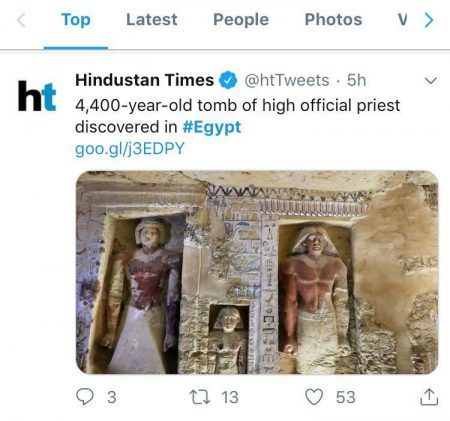Click the 53 likes count
This screenshot has height=421, width=450.
346,397
